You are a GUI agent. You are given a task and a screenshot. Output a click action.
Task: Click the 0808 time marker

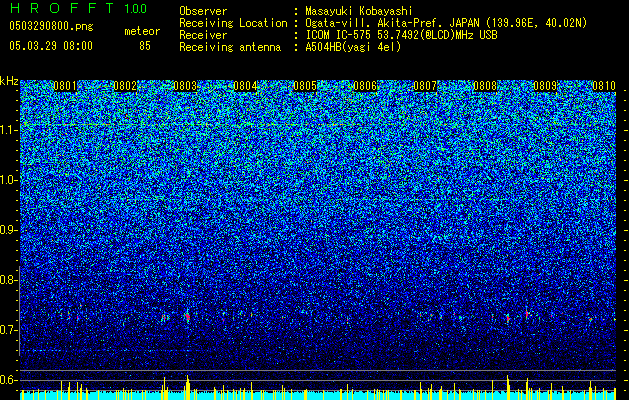click(x=485, y=86)
